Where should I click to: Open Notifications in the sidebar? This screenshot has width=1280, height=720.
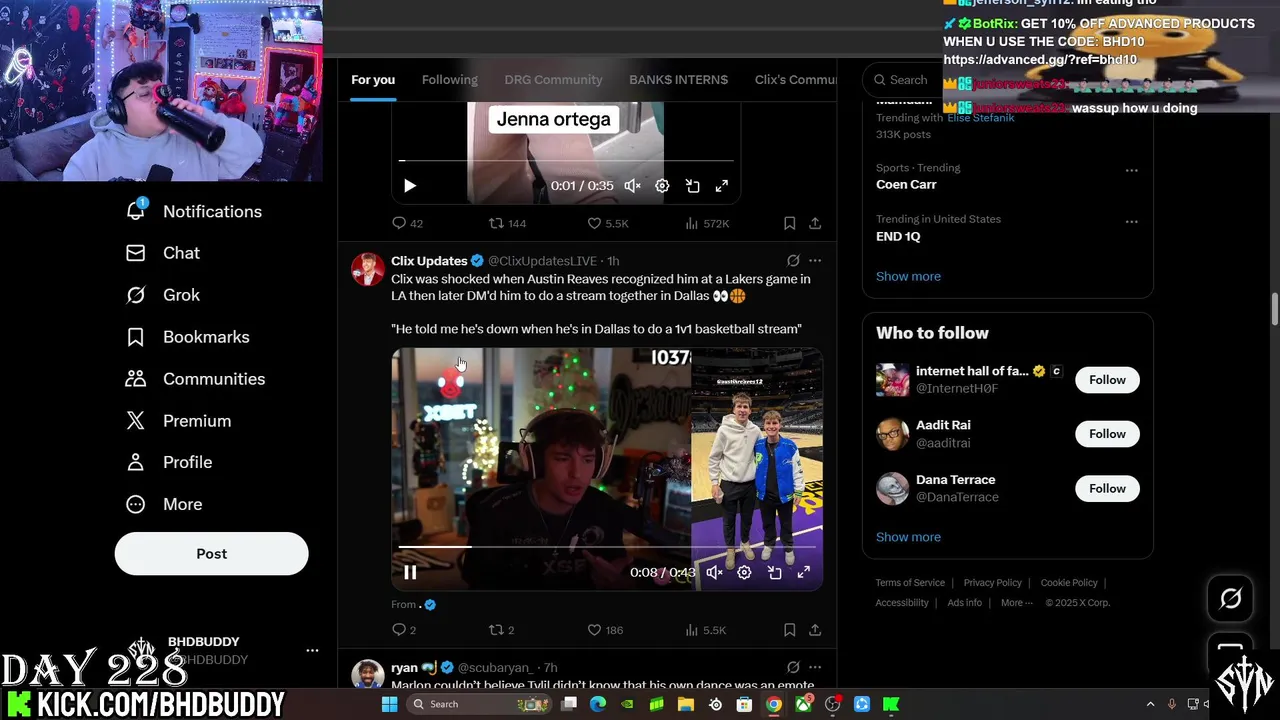point(194,211)
